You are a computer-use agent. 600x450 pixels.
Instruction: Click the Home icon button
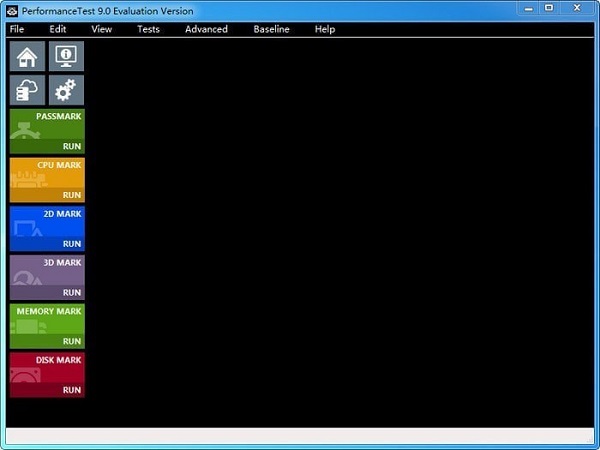(27, 57)
